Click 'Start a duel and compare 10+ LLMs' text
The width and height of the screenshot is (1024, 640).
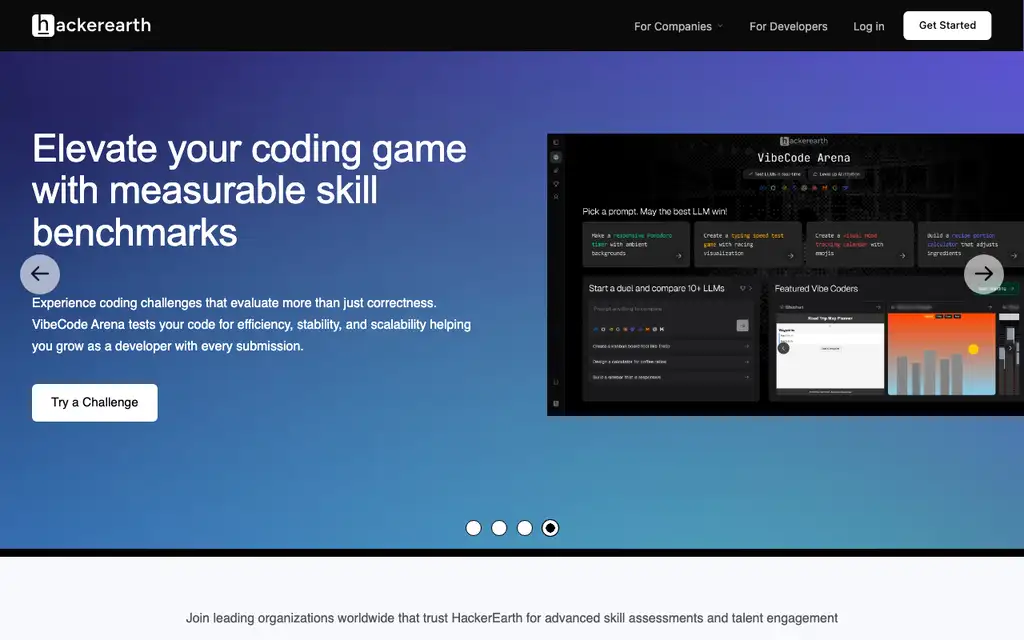pyautogui.click(x=656, y=289)
